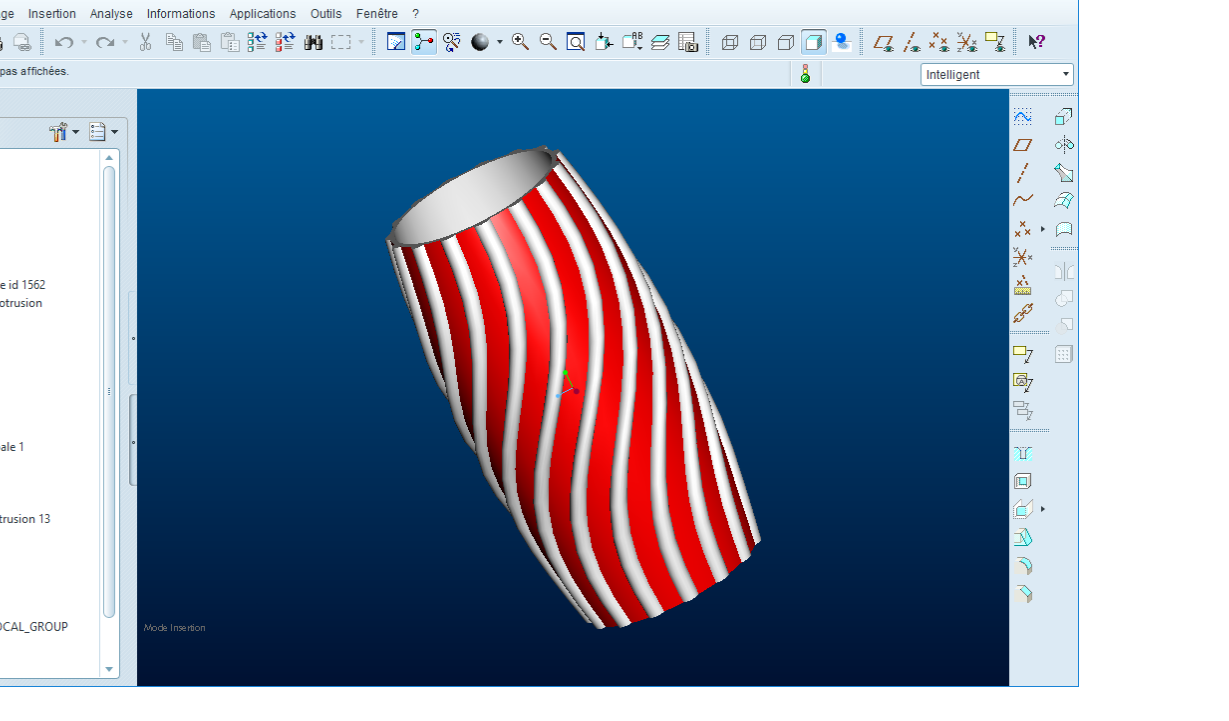Select the Coordinate System tool
Viewport: 1229px width, 721px height.
click(1022, 257)
